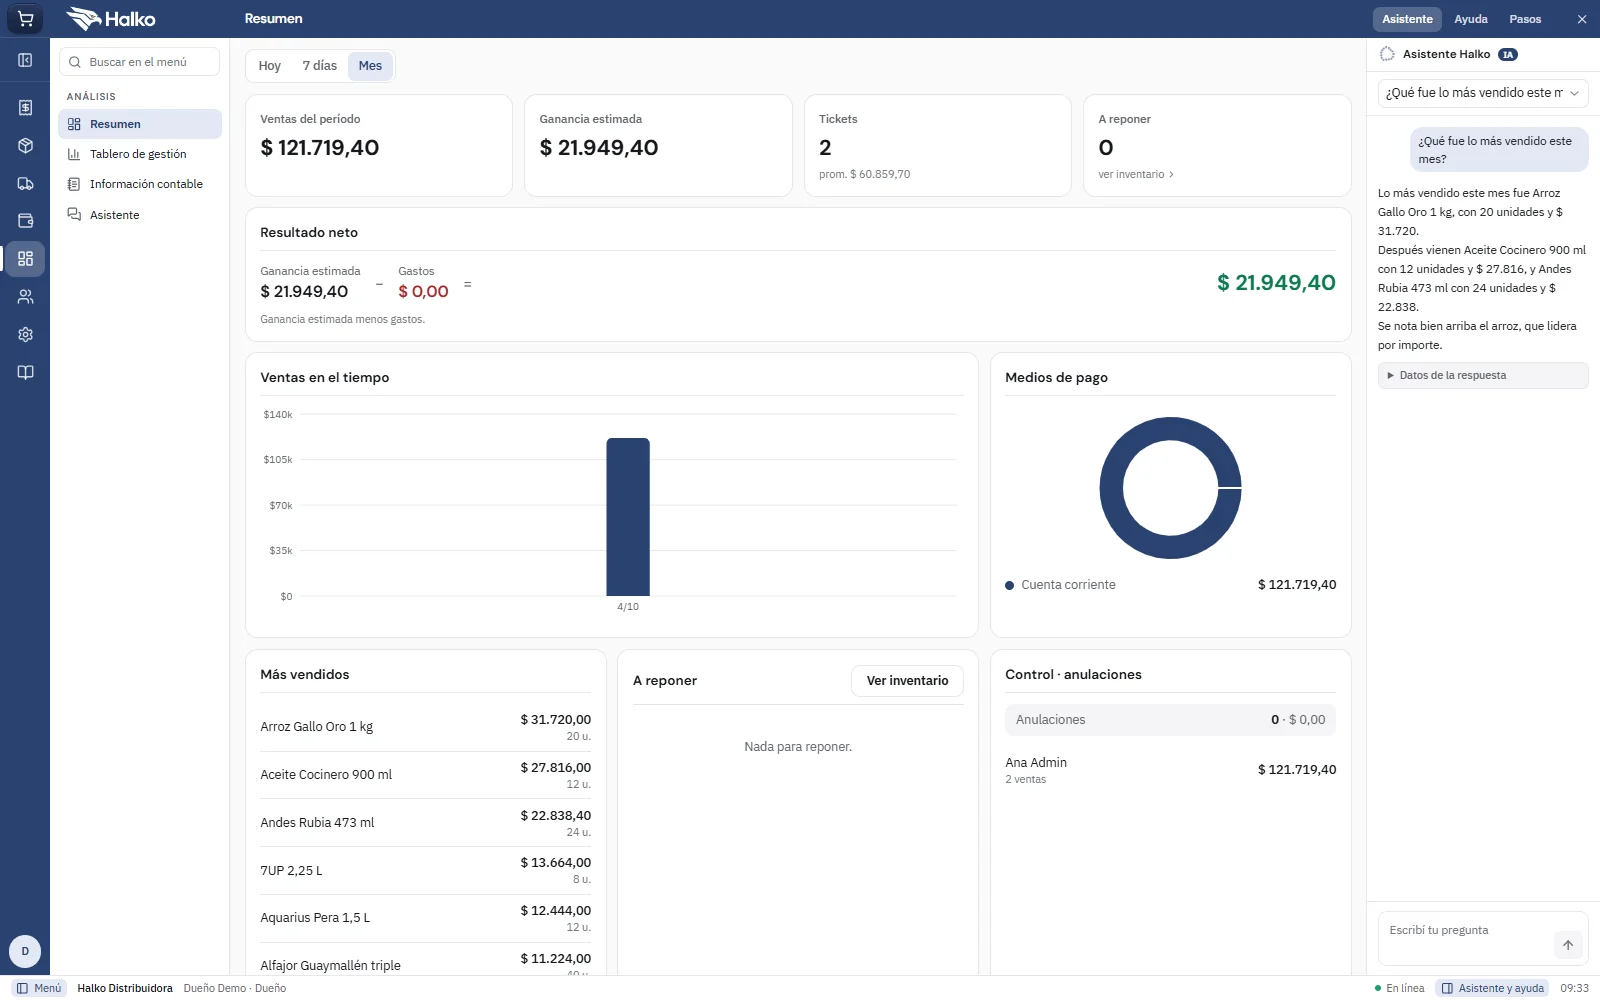Click the Anulaciones summary row
The image size is (1600, 1000).
pyautogui.click(x=1170, y=720)
